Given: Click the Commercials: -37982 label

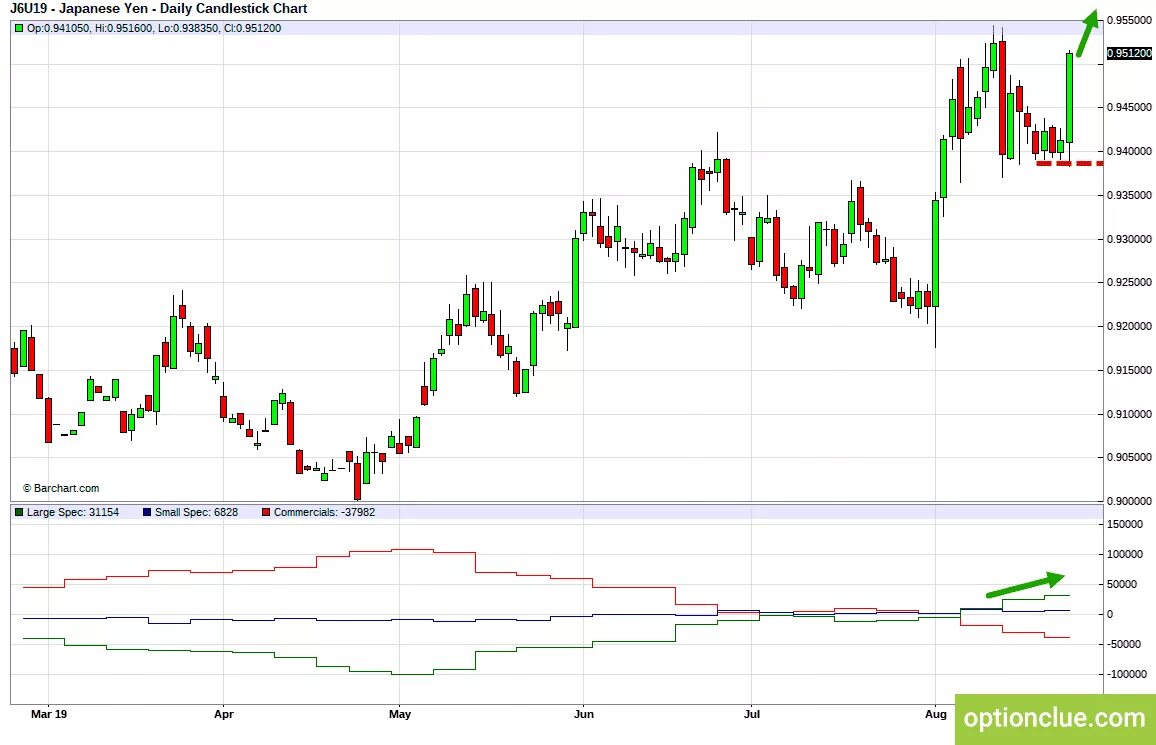Looking at the screenshot, I should point(324,512).
